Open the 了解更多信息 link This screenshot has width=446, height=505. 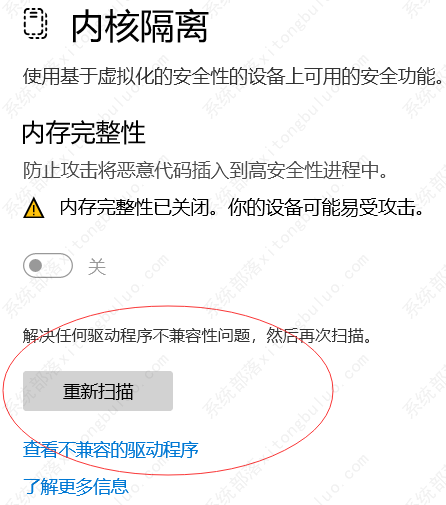[x=76, y=487]
